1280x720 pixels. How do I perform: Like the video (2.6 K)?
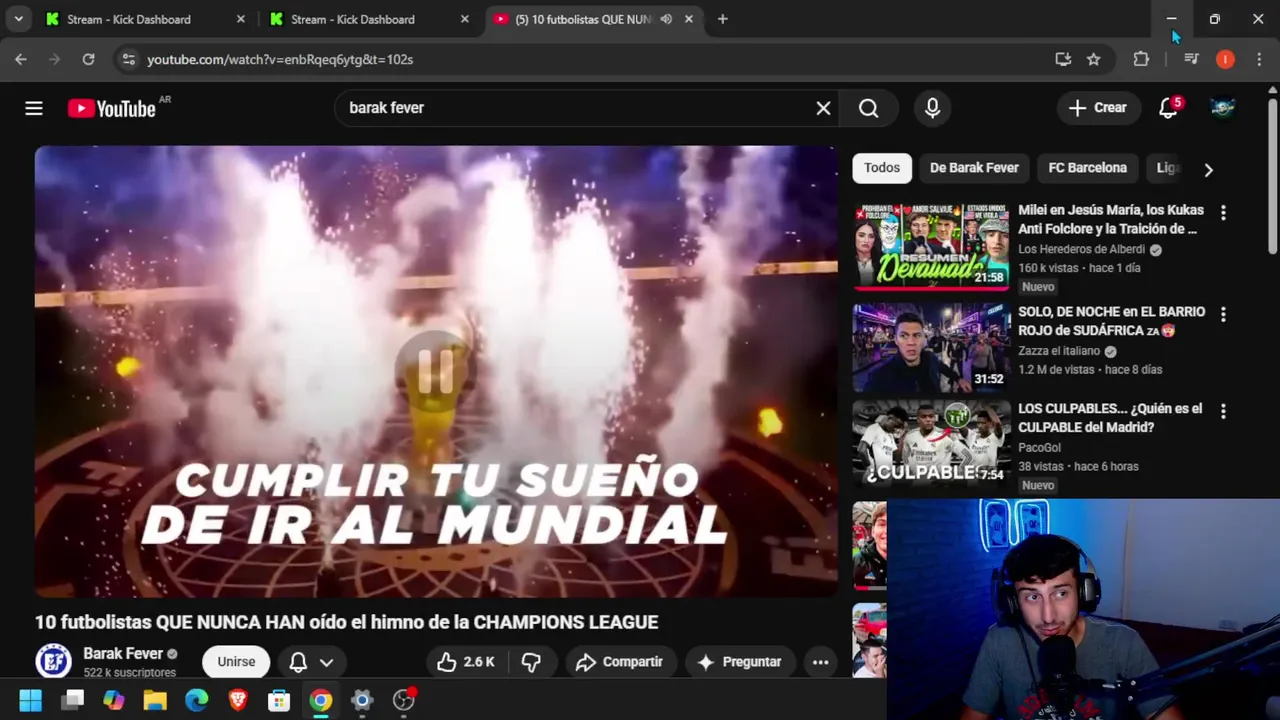[467, 662]
